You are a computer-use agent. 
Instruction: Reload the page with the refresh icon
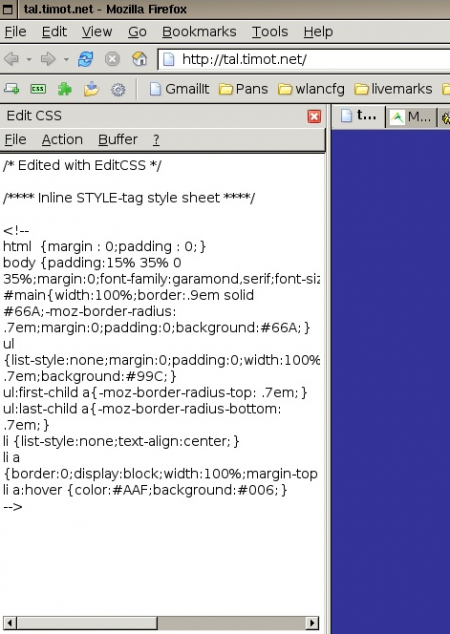[x=86, y=59]
